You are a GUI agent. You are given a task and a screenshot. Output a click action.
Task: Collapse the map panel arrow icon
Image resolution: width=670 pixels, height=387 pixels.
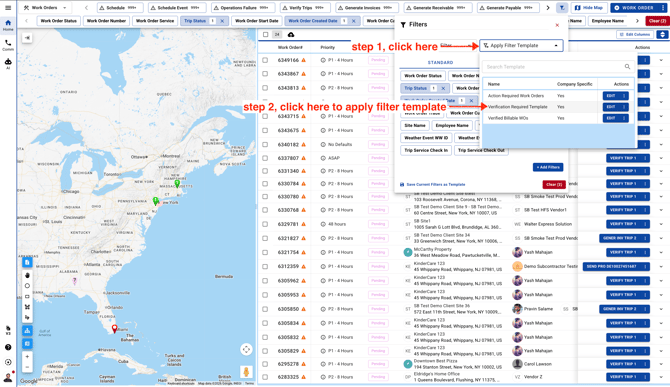point(27,38)
